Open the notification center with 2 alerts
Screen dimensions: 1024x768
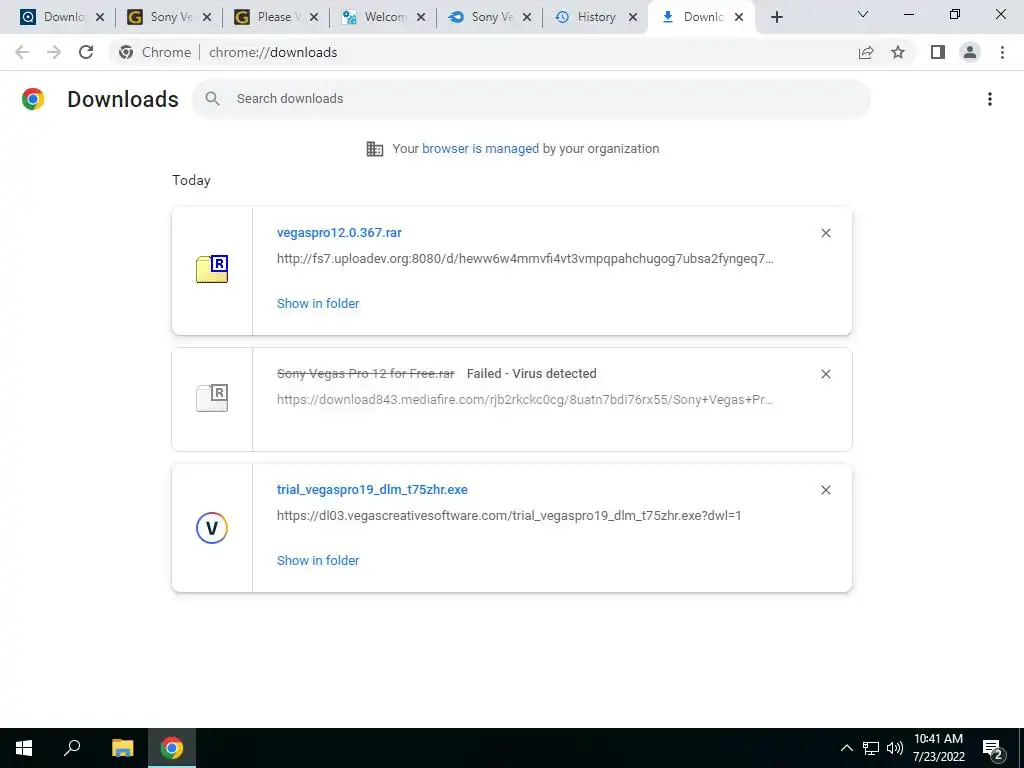click(x=993, y=749)
